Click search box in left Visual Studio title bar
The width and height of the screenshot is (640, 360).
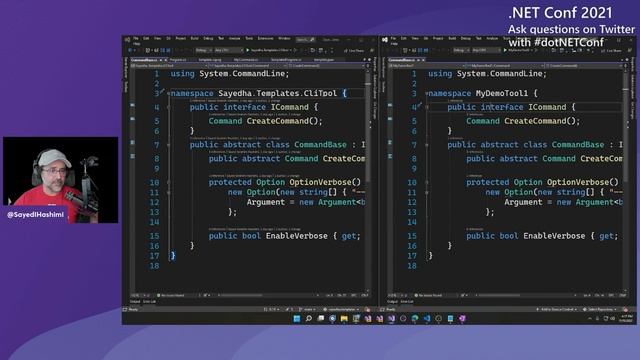pos(306,40)
